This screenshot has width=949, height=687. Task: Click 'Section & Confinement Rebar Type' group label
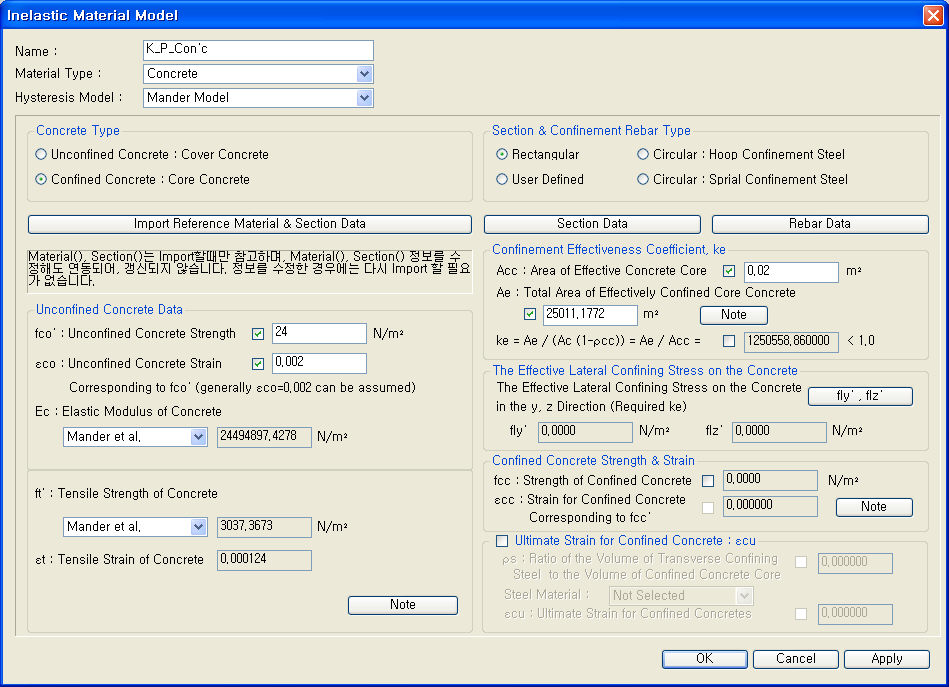591,131
